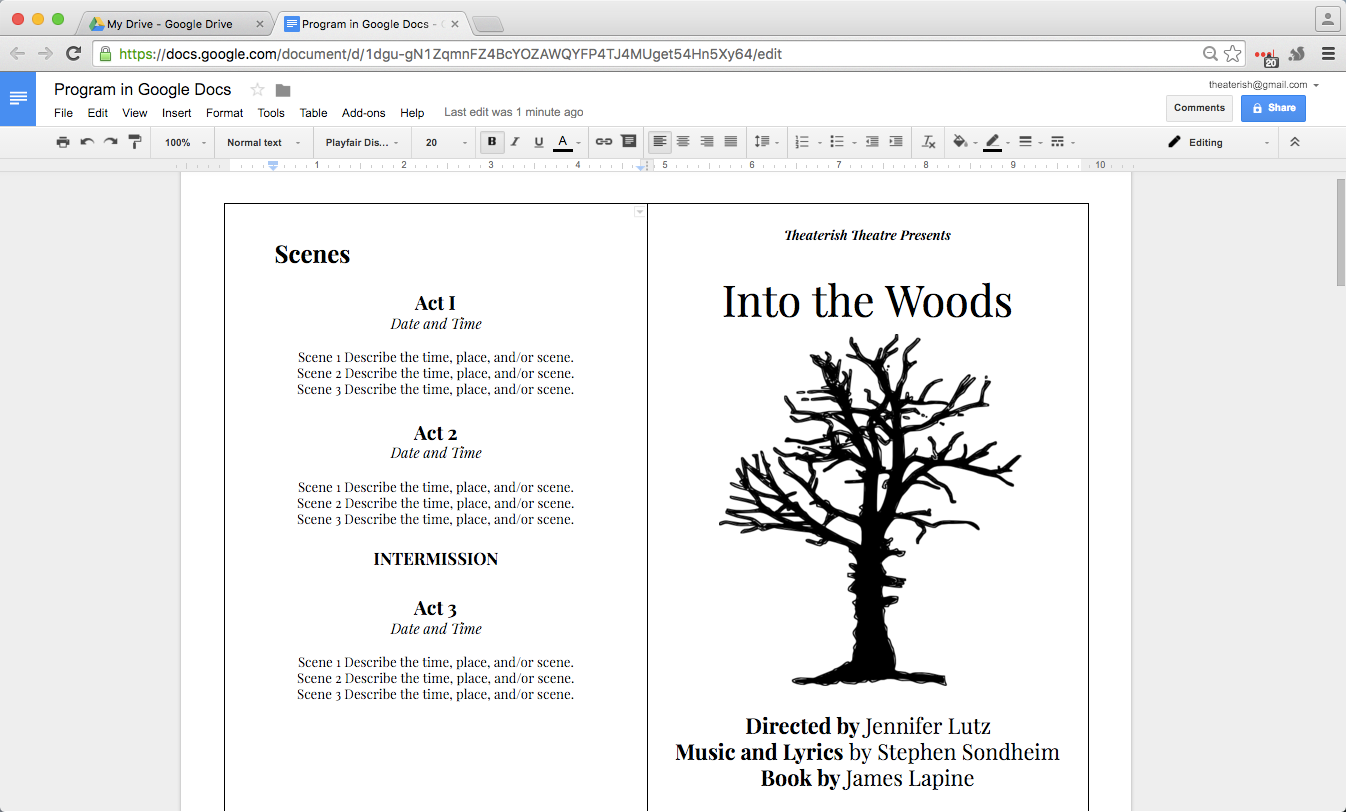The image size is (1346, 812).
Task: Click the Print icon in toolbar
Action: (63, 142)
